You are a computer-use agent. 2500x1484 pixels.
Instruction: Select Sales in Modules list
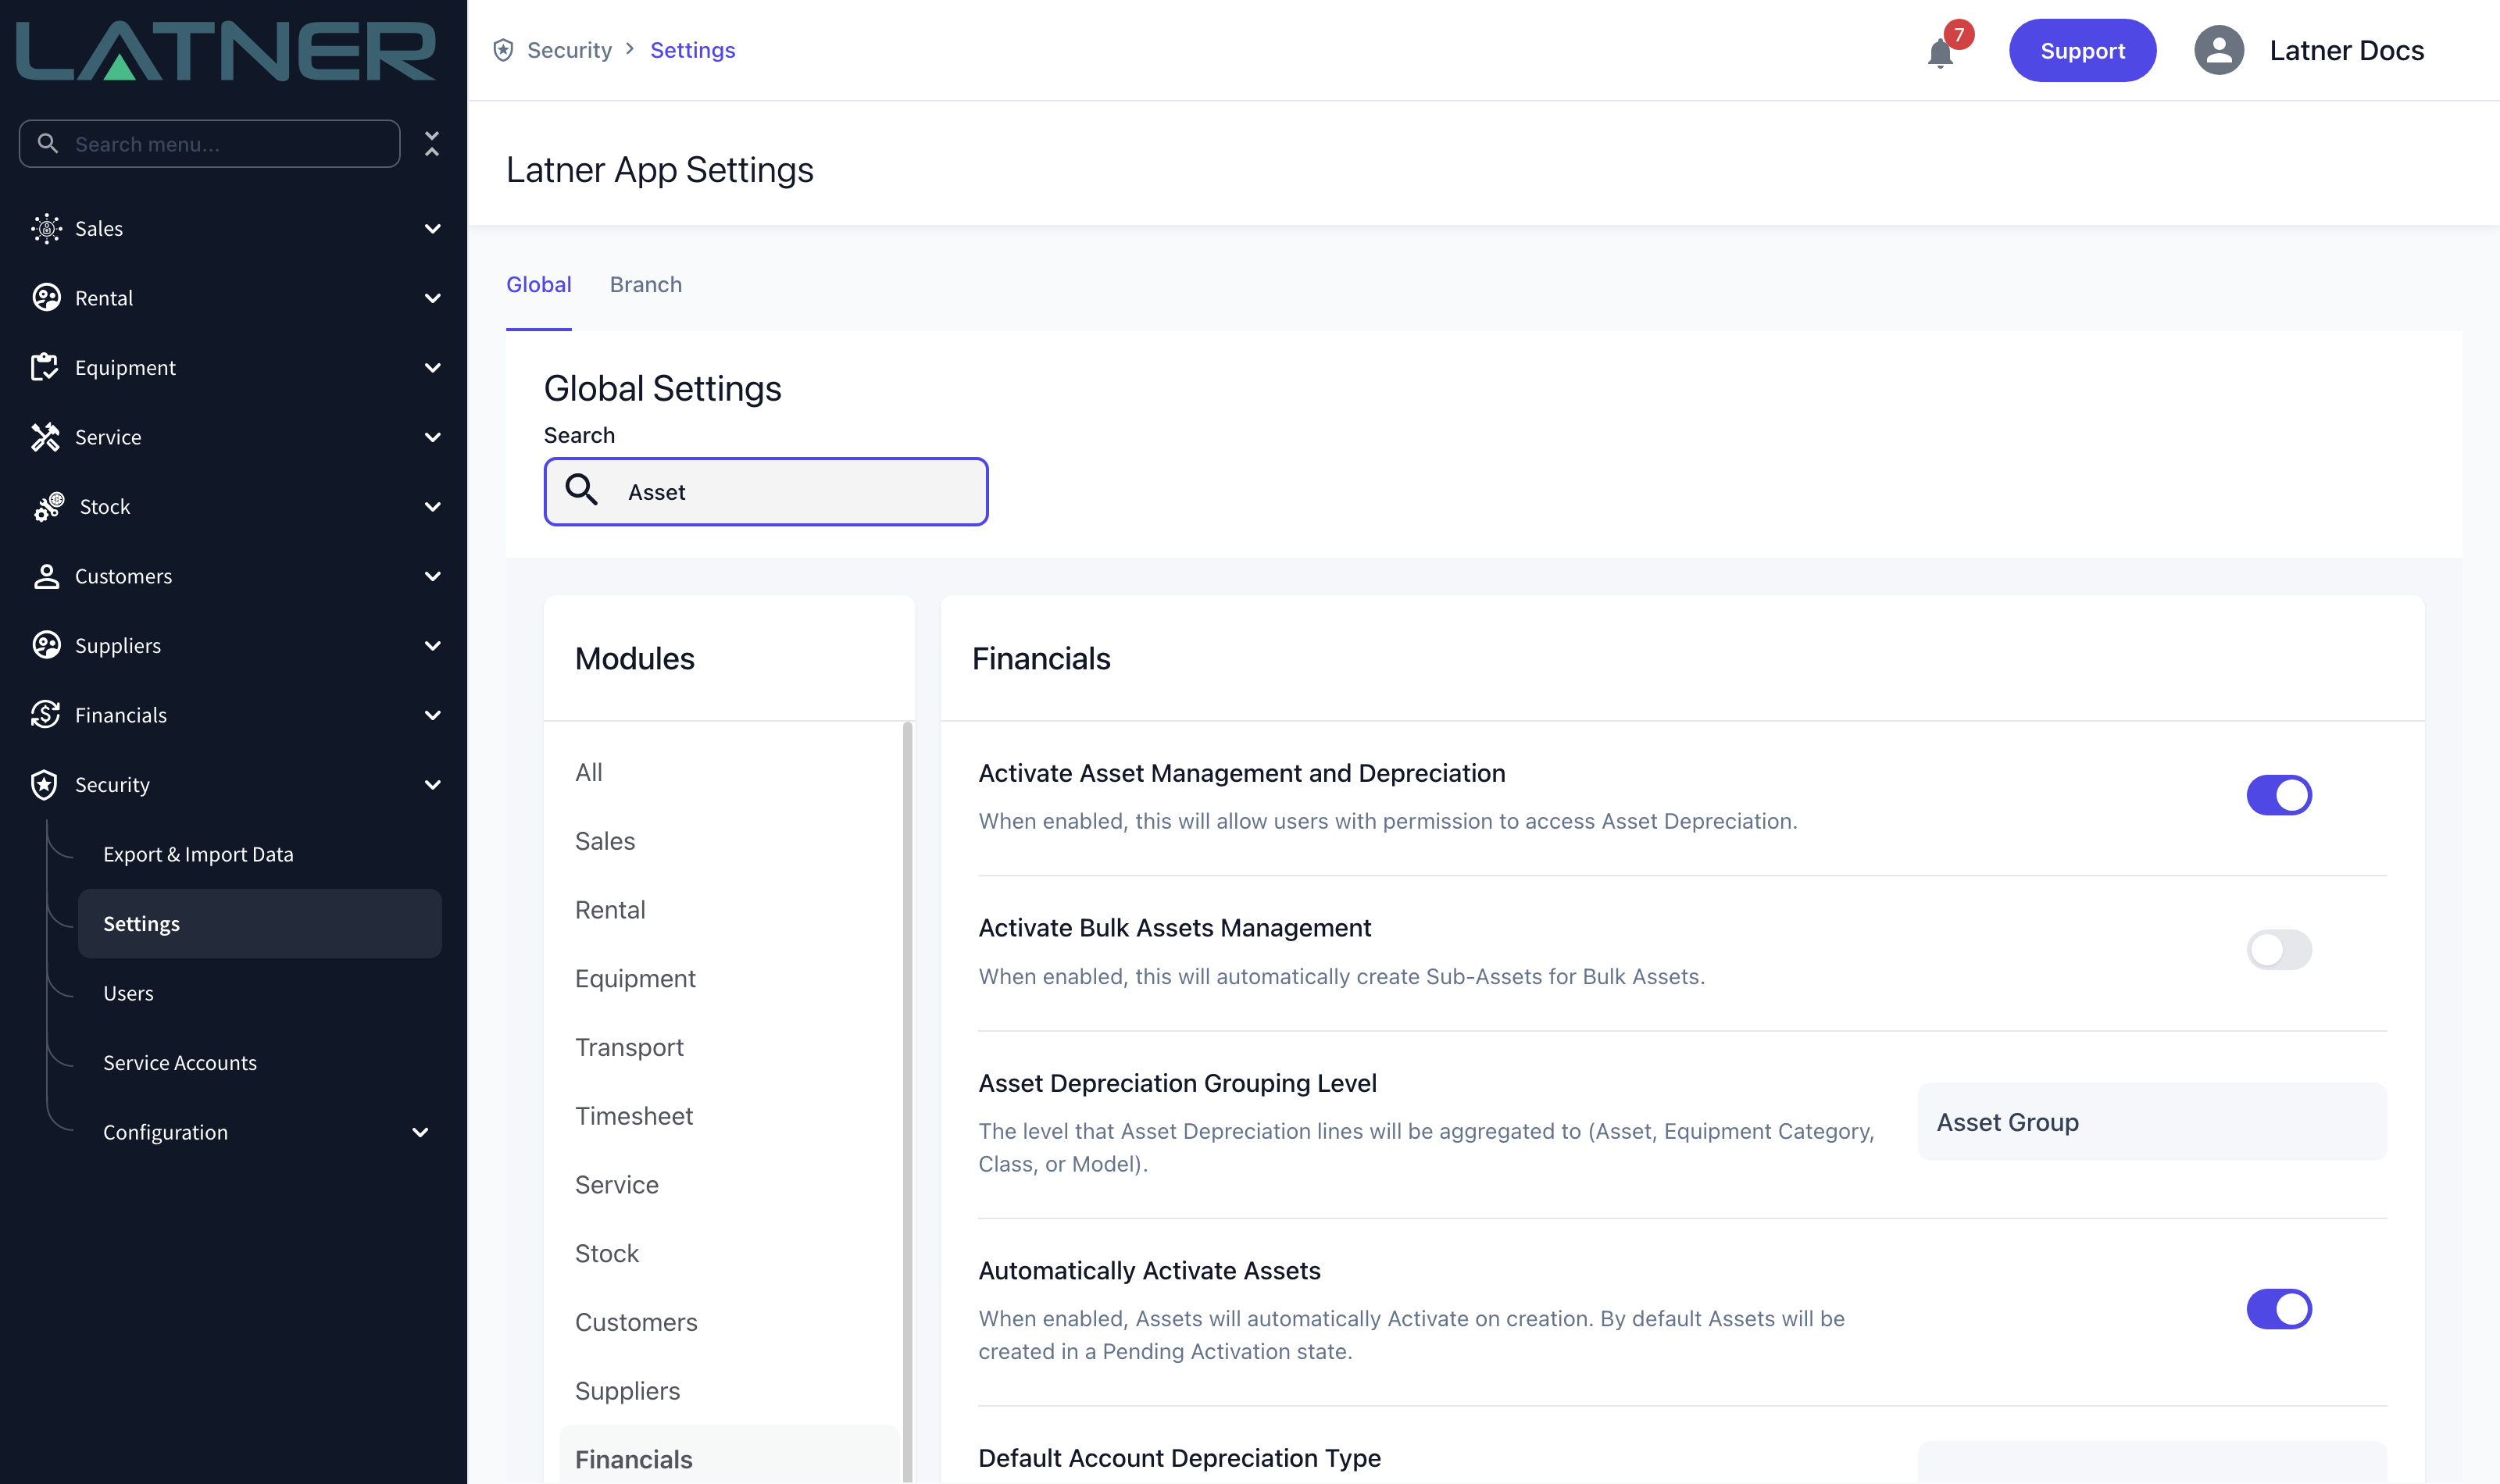click(x=729, y=841)
